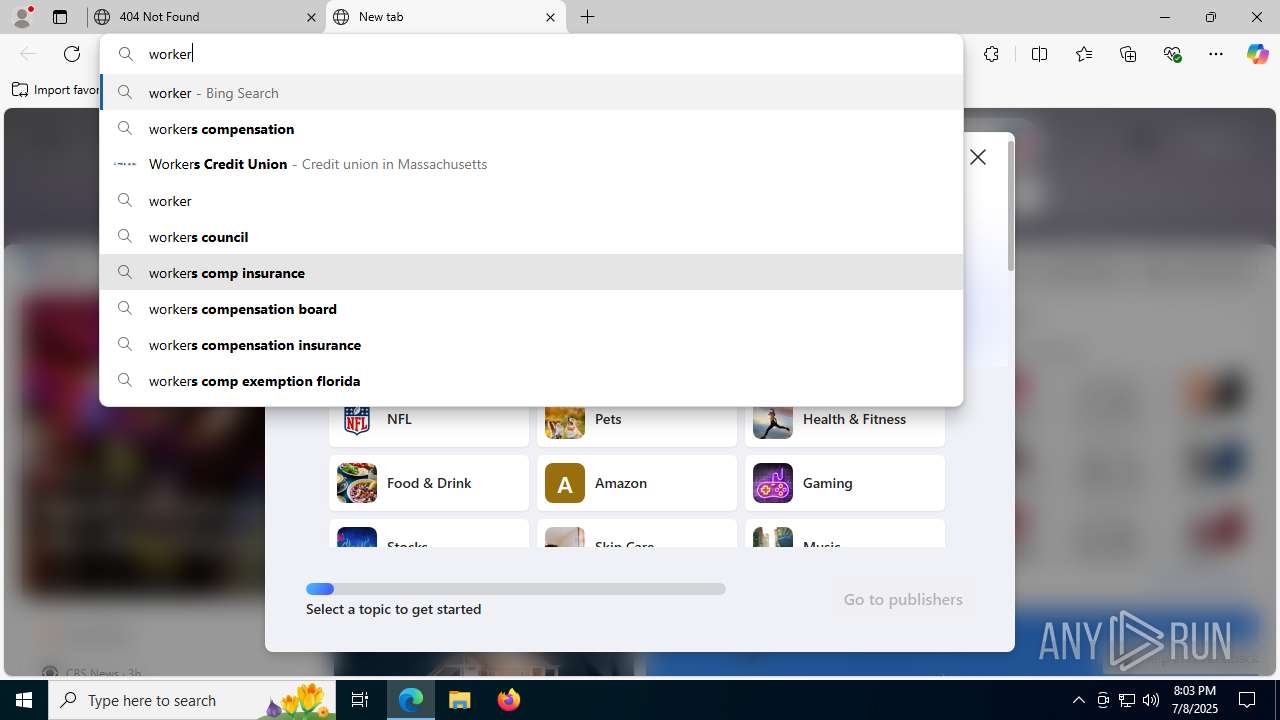Select 'workers compensation board' suggestion
This screenshot has width=1280, height=720.
point(531,309)
